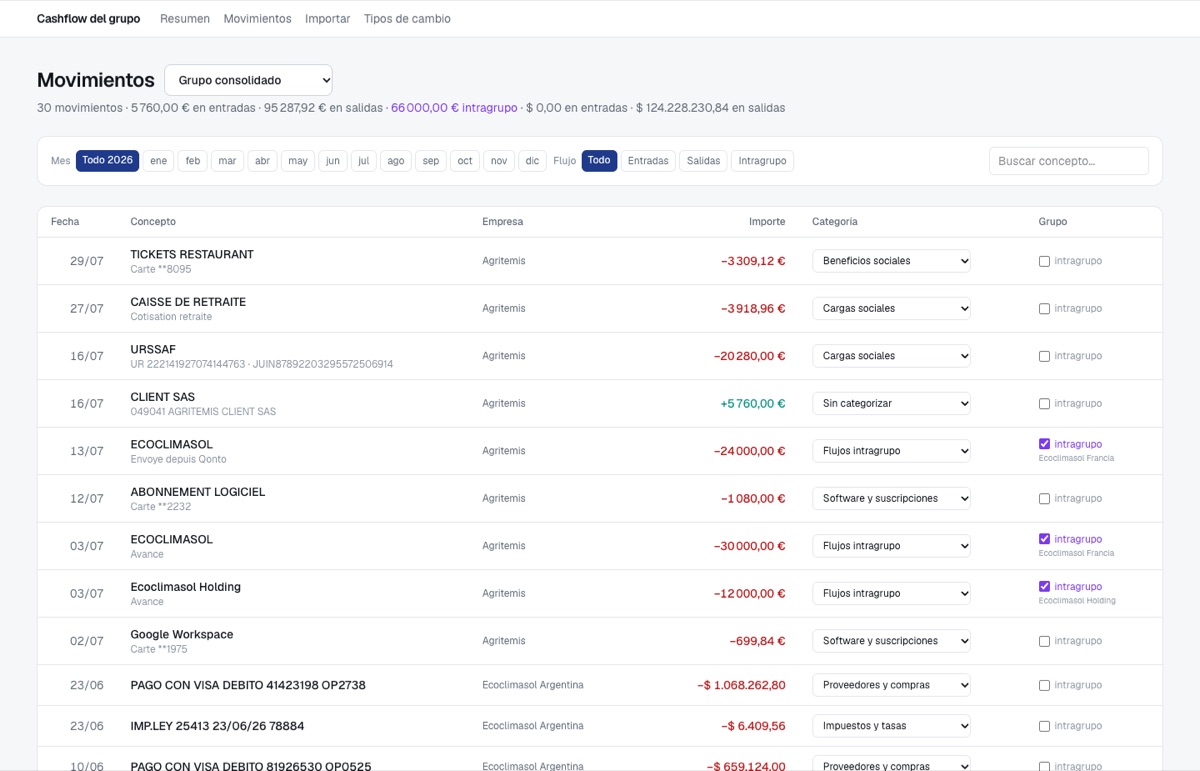Filter by month oct
Screen dimensions: 1200x771
464,161
